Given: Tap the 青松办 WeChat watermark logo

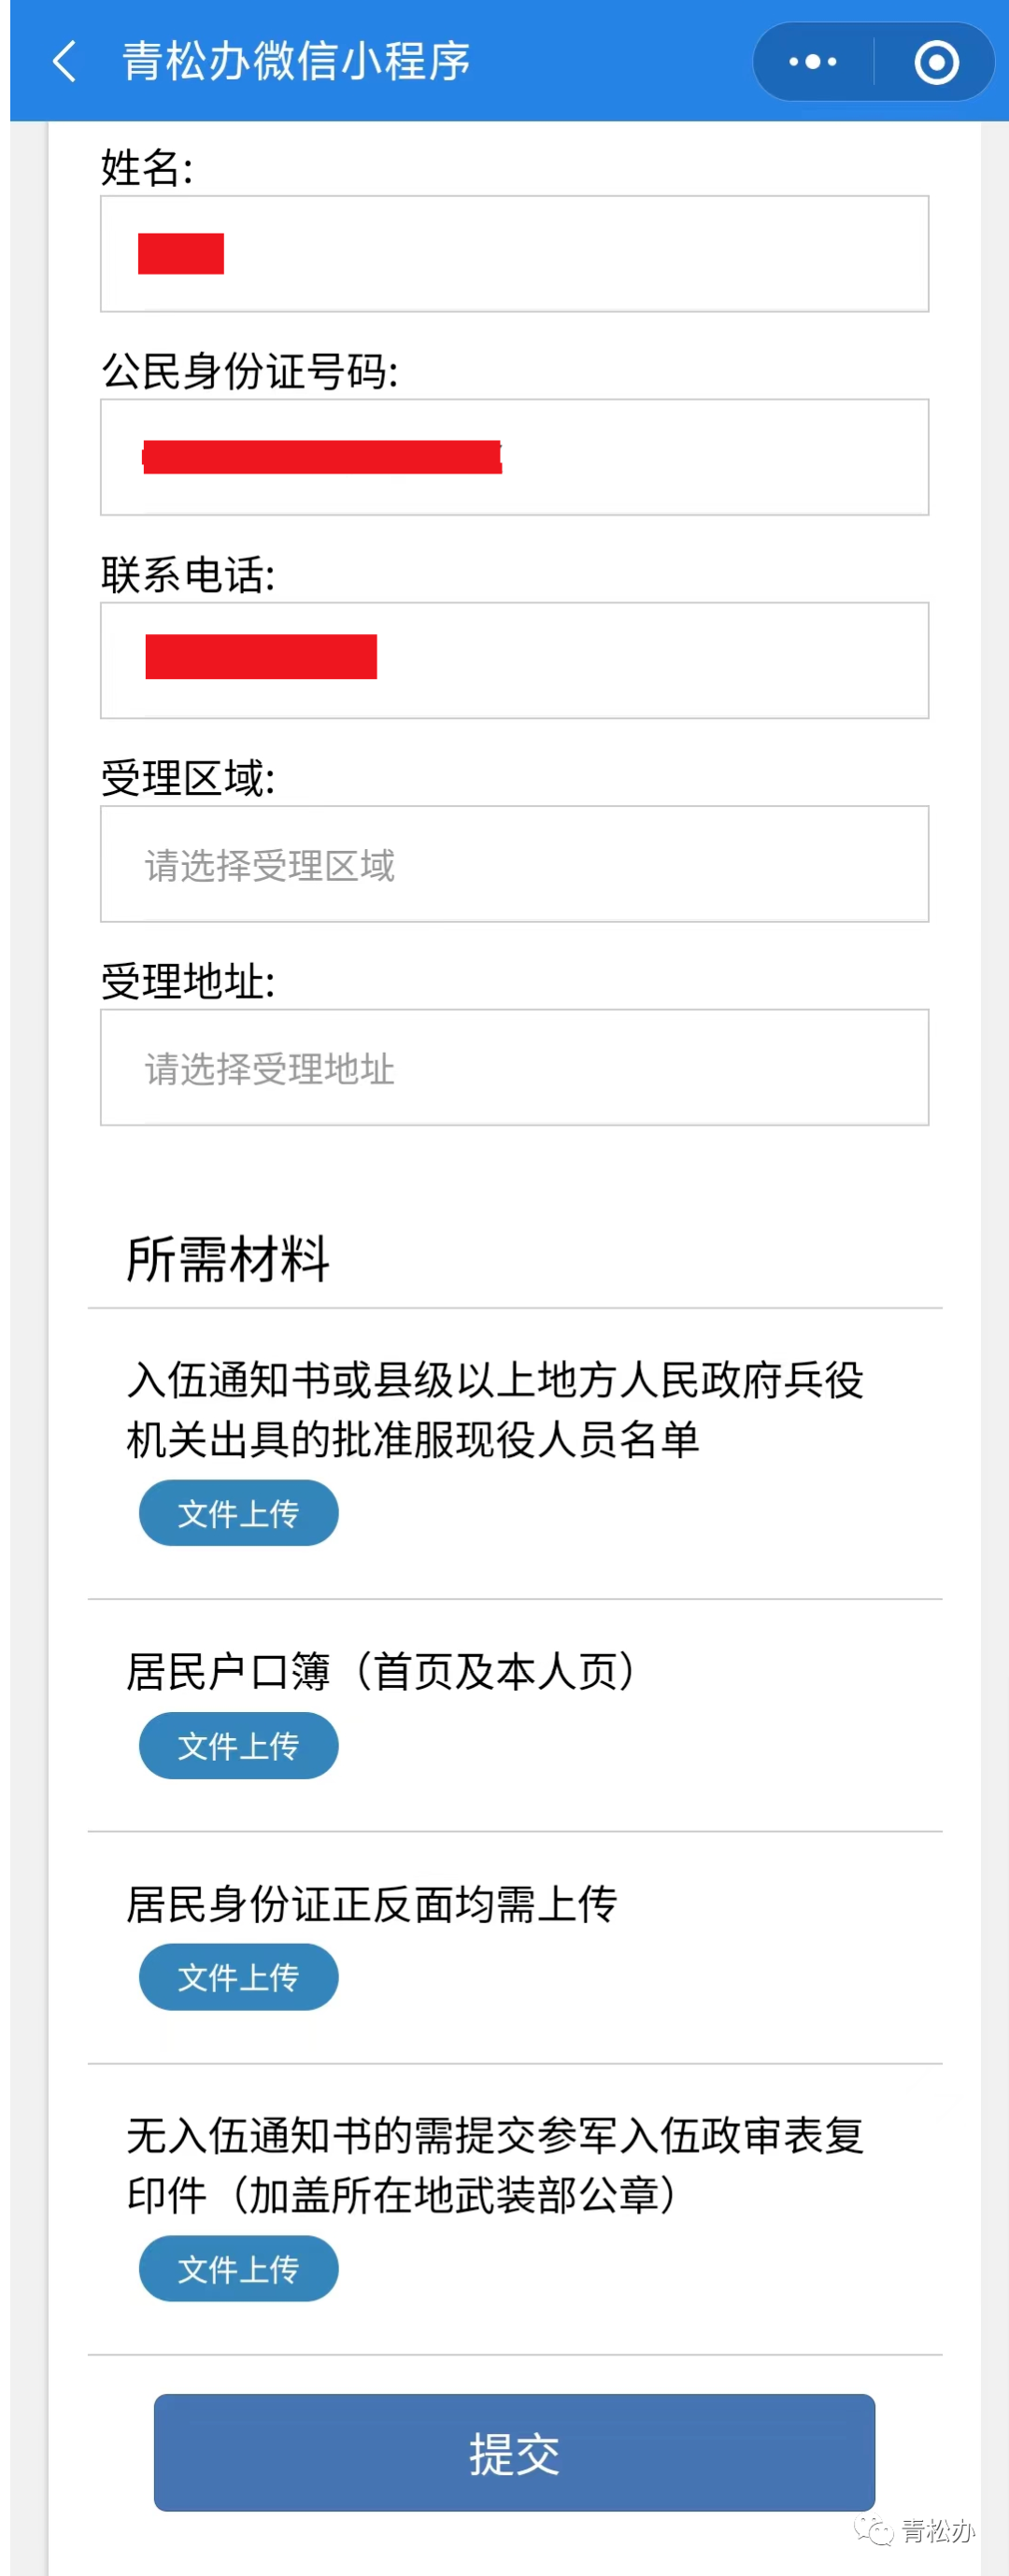Looking at the screenshot, I should pyautogui.click(x=913, y=2530).
